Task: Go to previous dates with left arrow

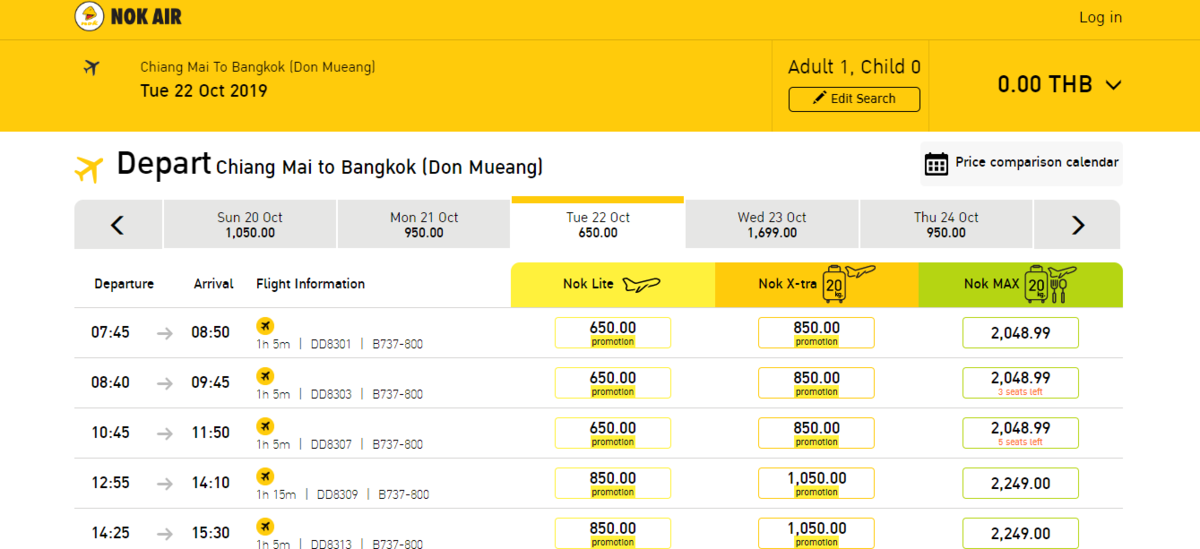Action: 117,225
